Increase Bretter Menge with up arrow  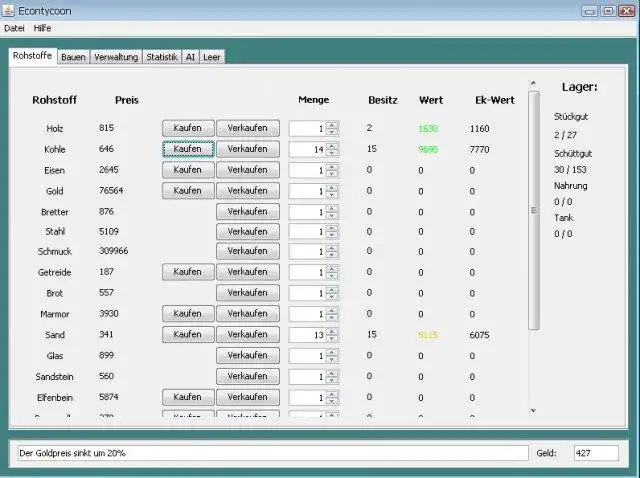point(332,209)
